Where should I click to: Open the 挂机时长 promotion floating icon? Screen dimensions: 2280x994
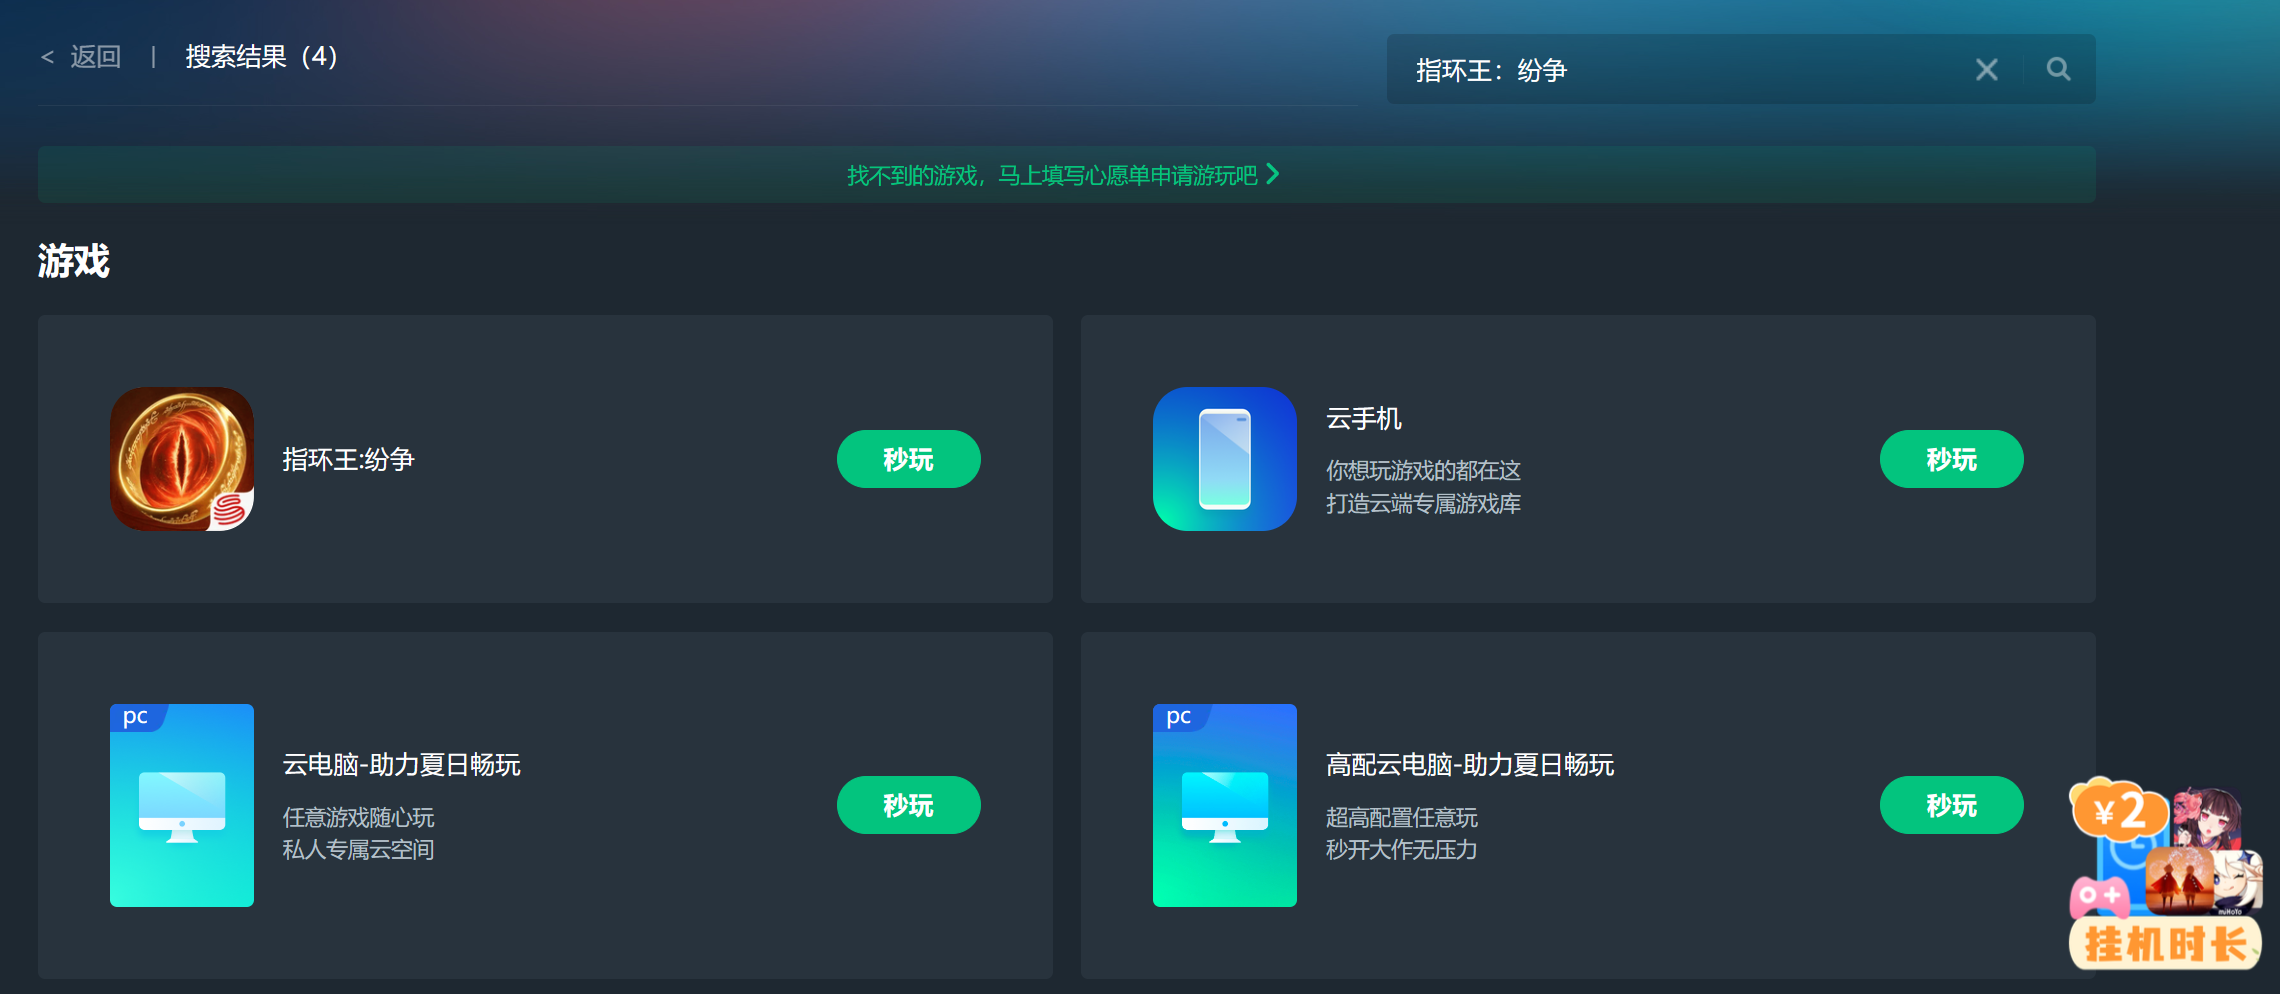2165,875
